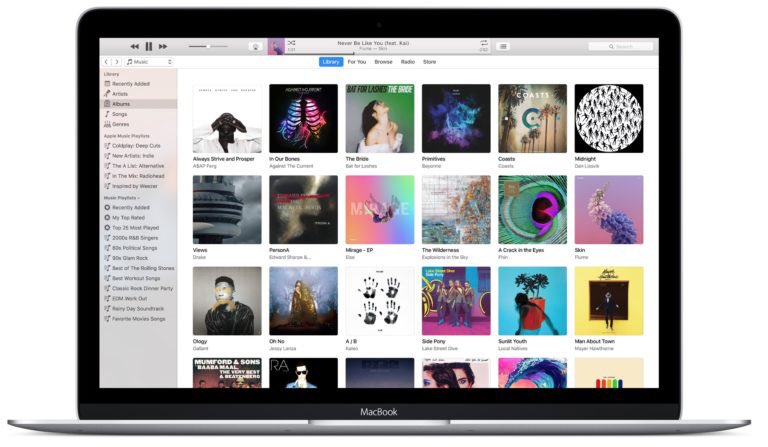Viewport: 768px width, 447px height.
Task: Select Albums in the sidebar
Action: click(139, 104)
